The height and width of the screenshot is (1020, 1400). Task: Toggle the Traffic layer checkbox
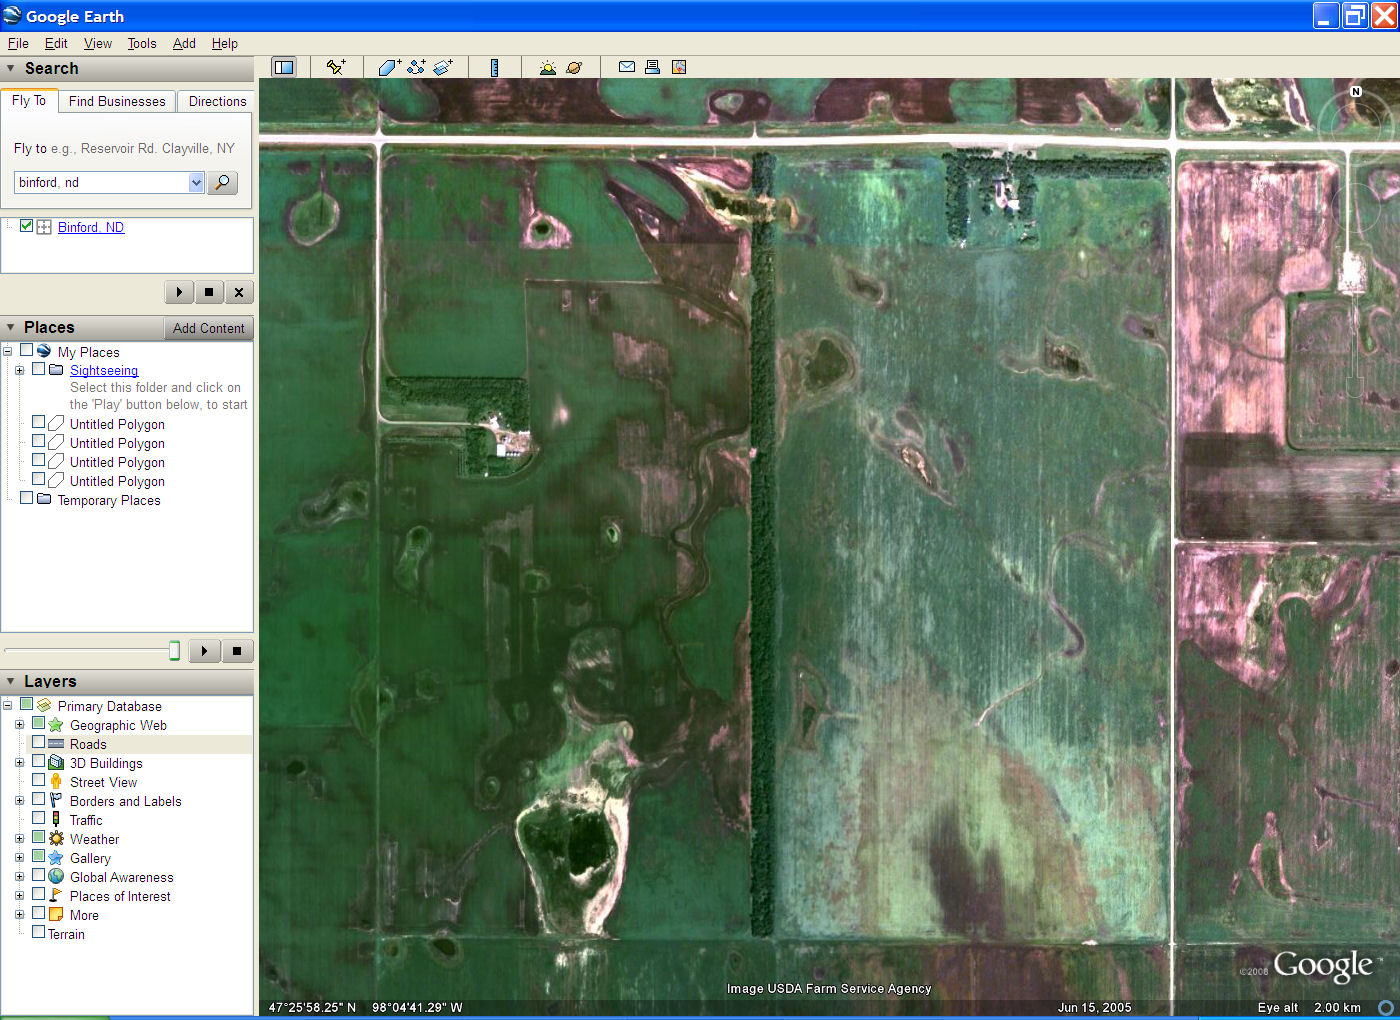click(x=38, y=819)
